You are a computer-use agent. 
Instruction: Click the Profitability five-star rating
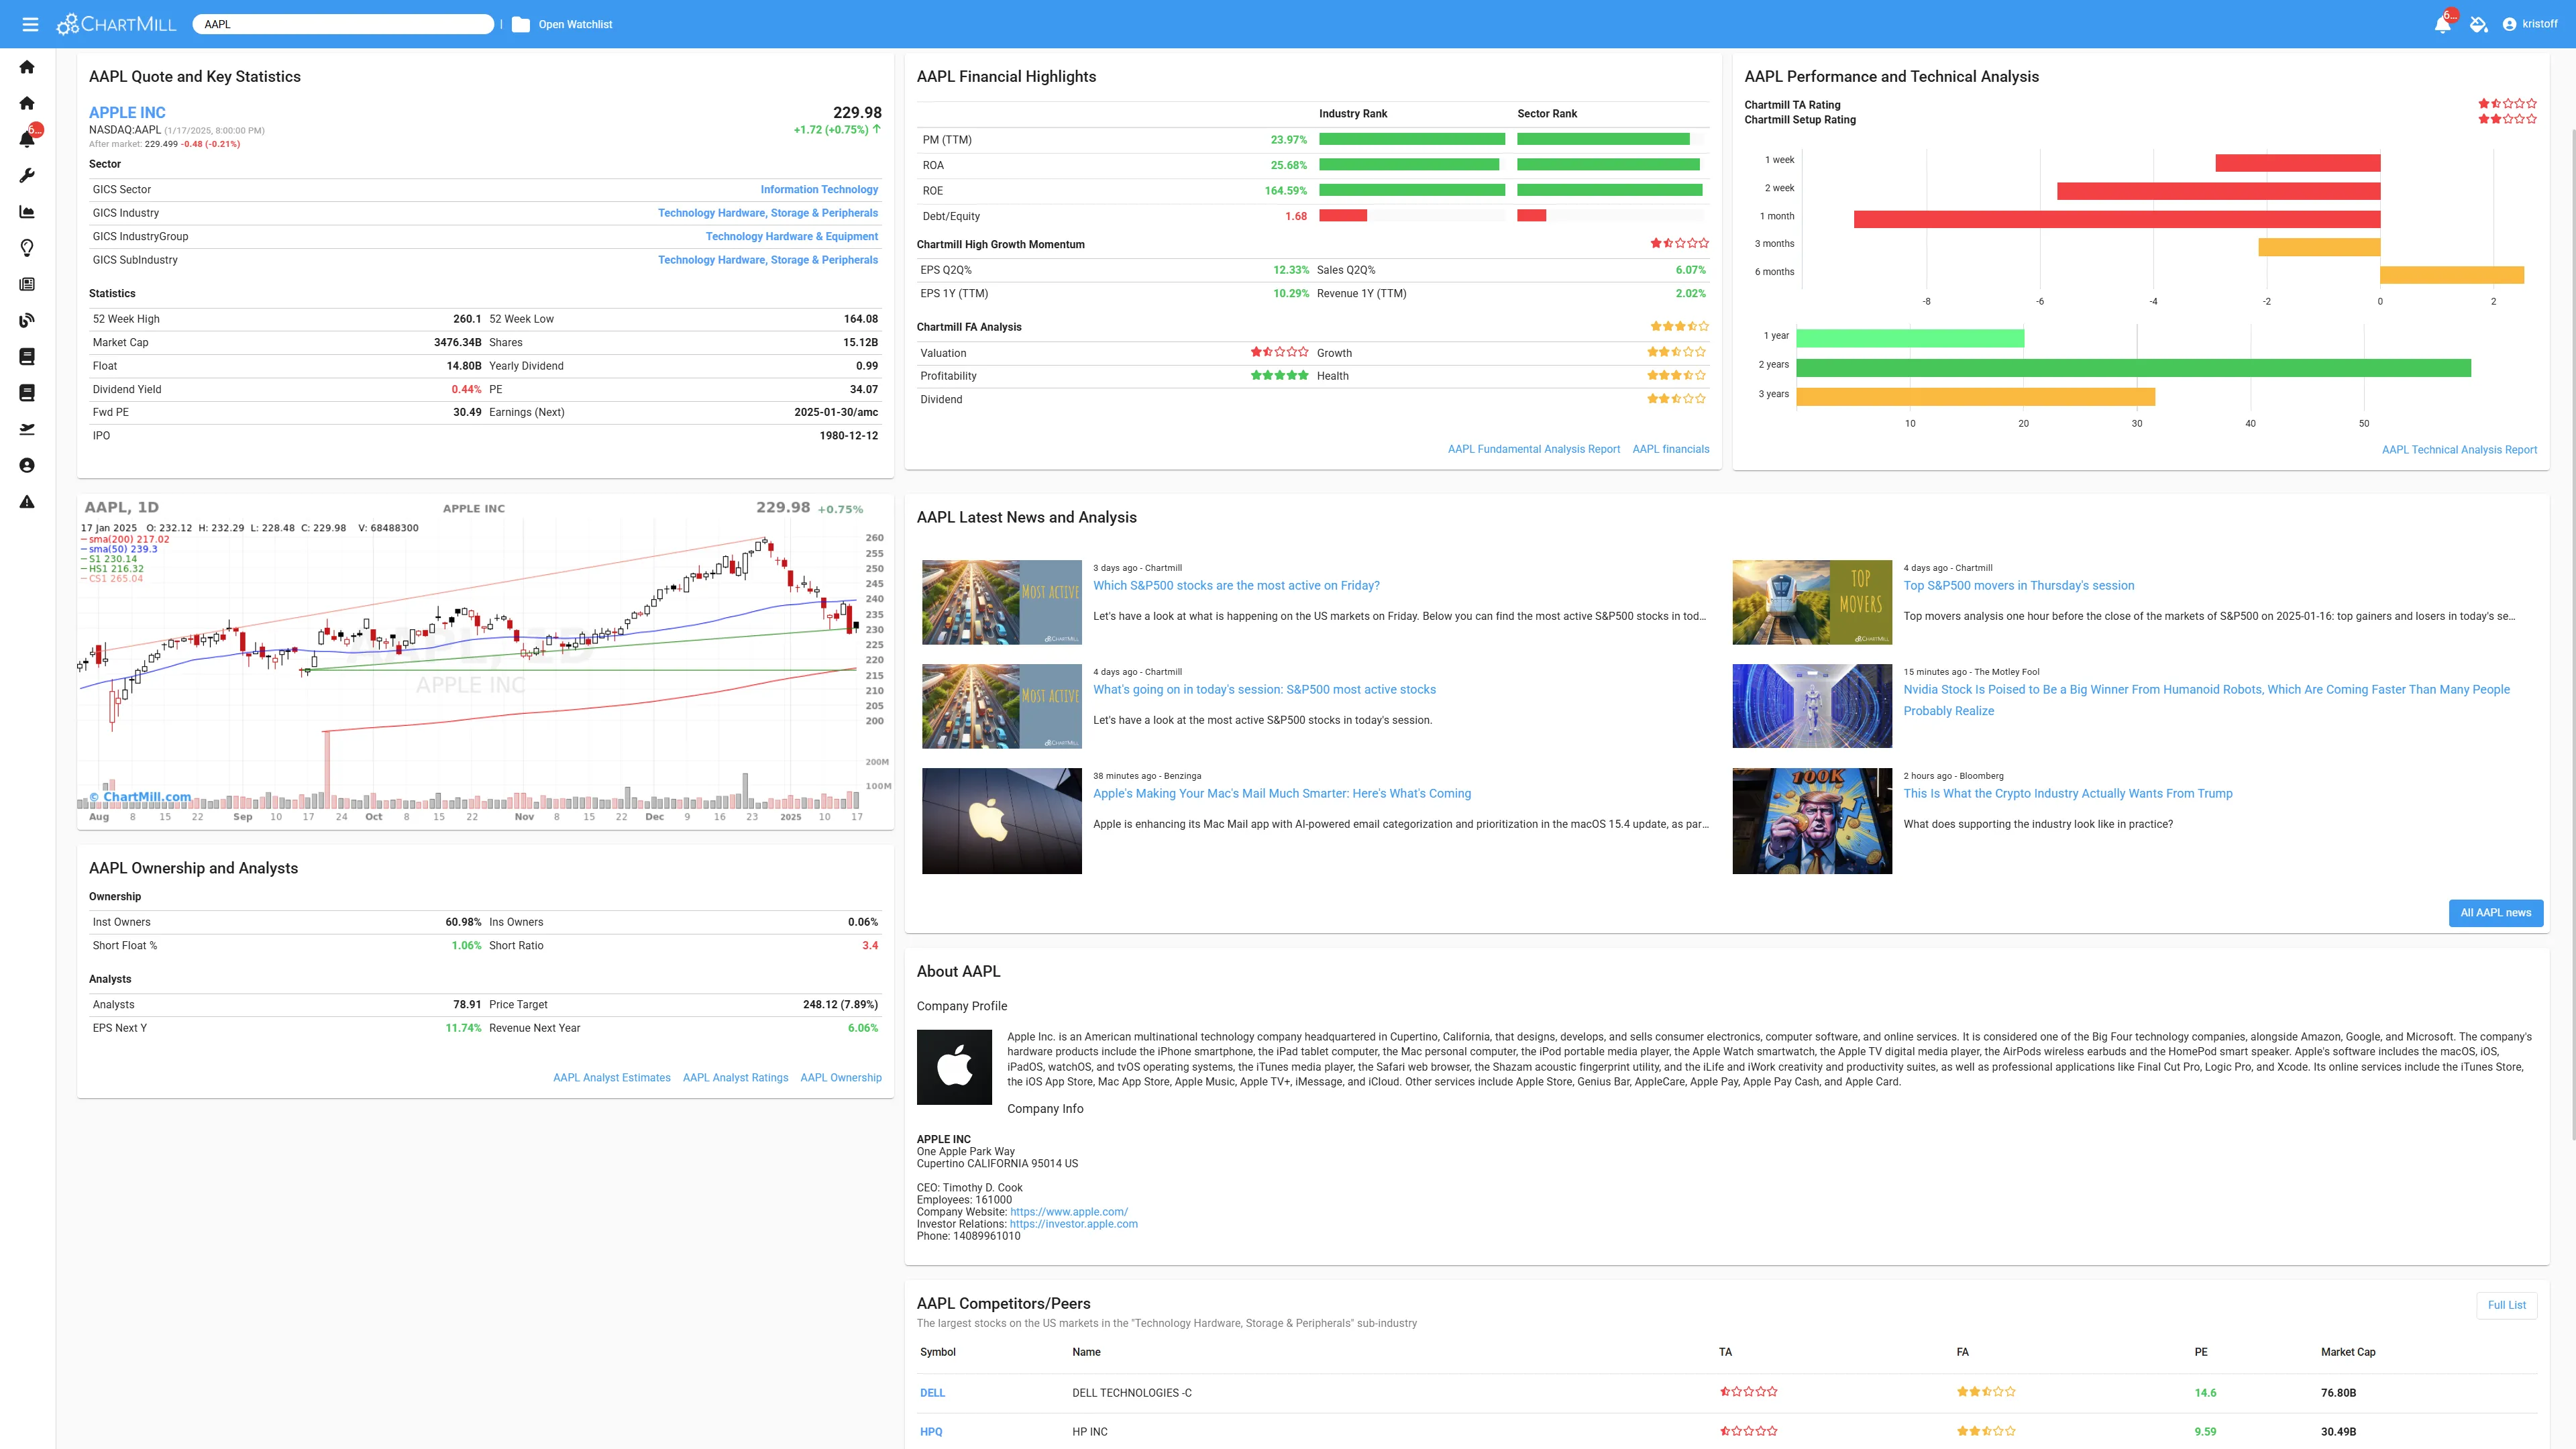click(x=1279, y=376)
